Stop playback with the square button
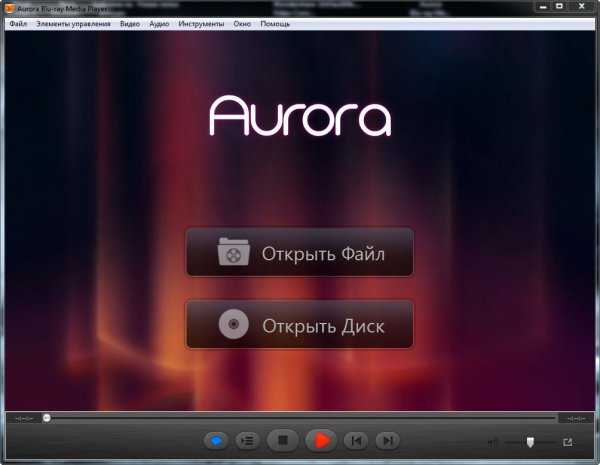Image resolution: width=600 pixels, height=465 pixels. (283, 441)
